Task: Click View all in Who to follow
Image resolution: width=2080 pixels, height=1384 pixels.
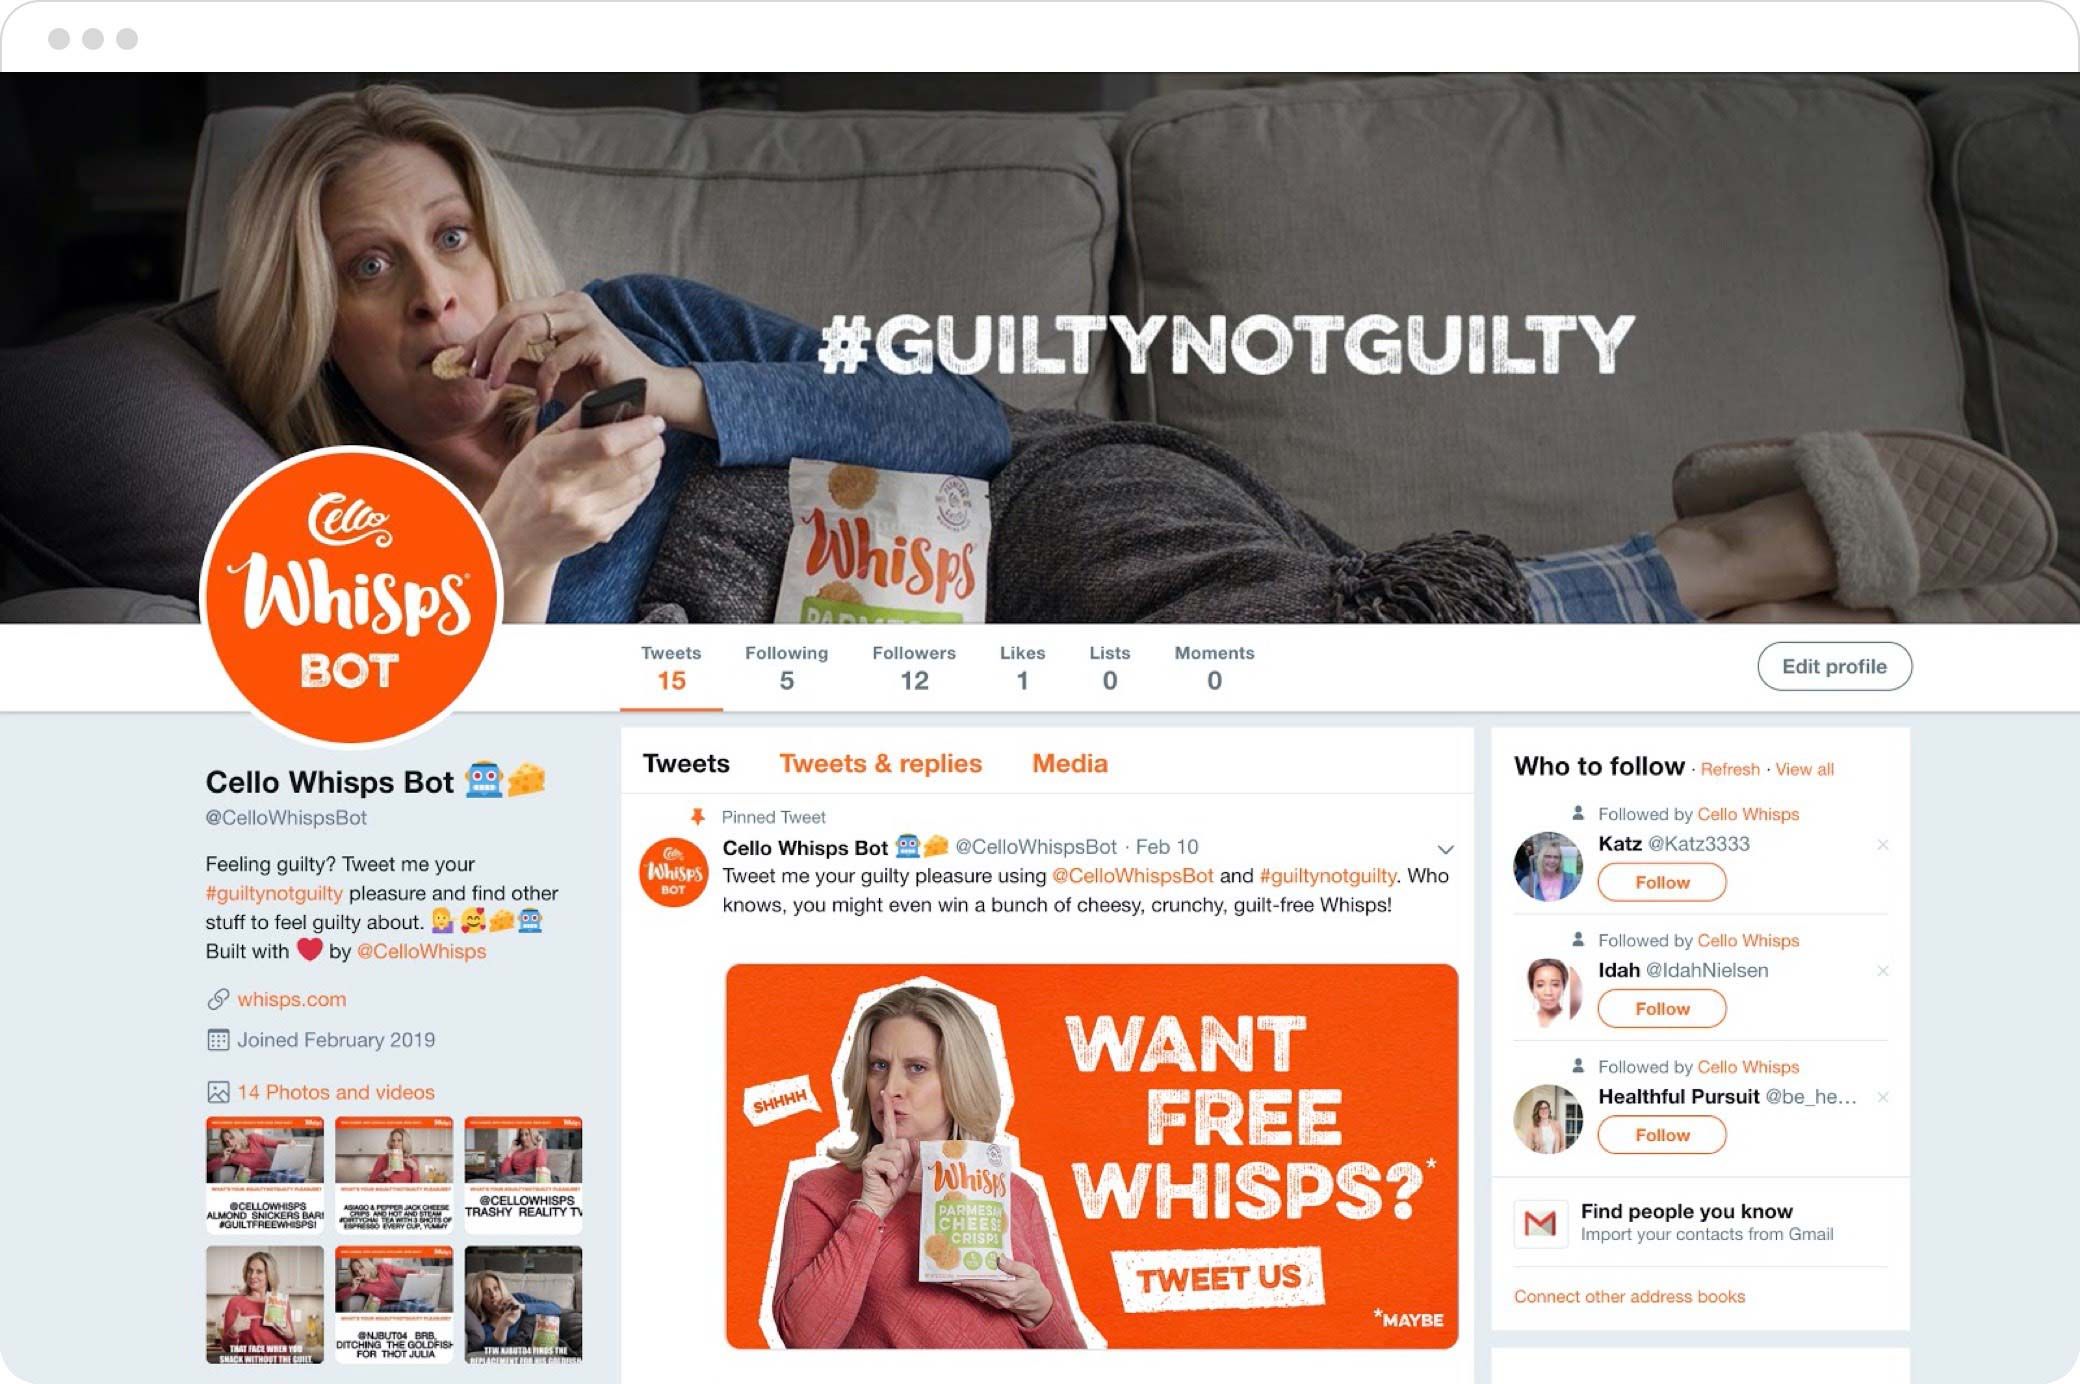Action: pyautogui.click(x=1804, y=769)
